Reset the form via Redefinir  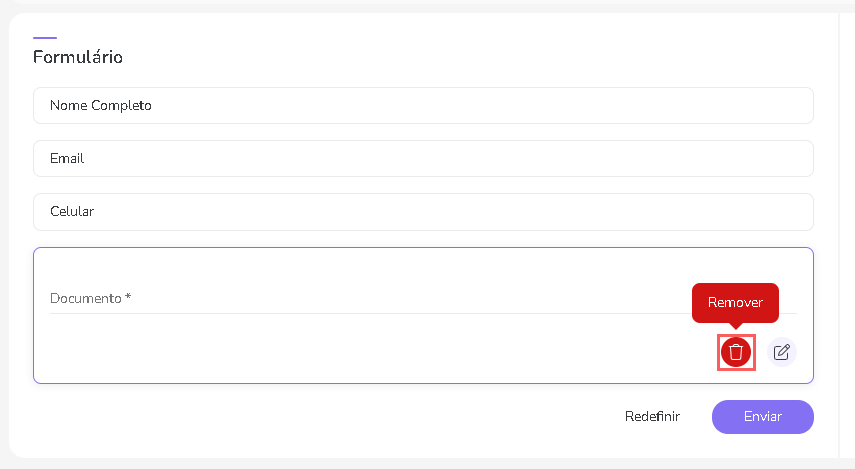pyautogui.click(x=652, y=416)
